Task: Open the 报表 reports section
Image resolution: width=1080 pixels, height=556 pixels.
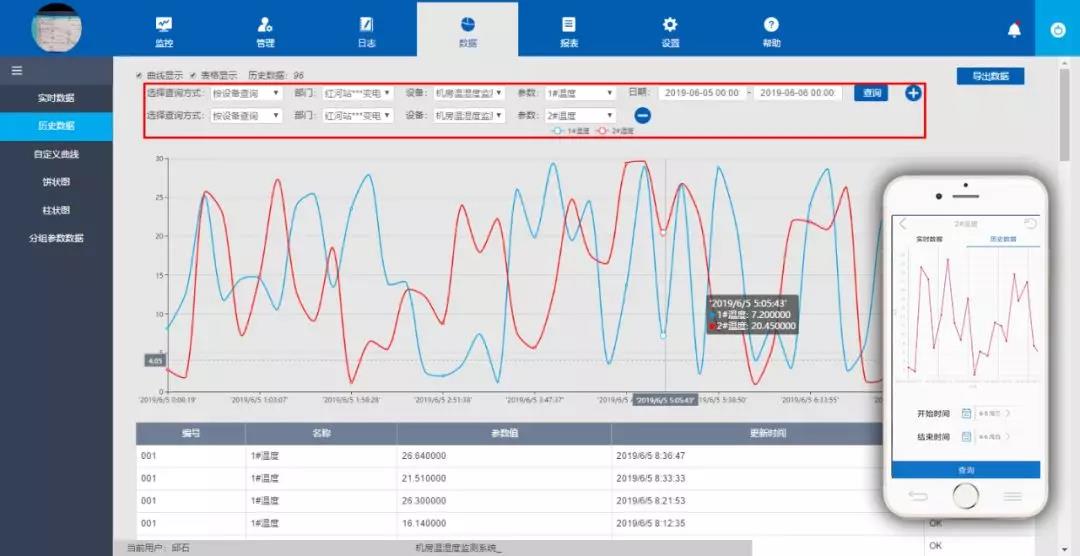Action: click(568, 30)
